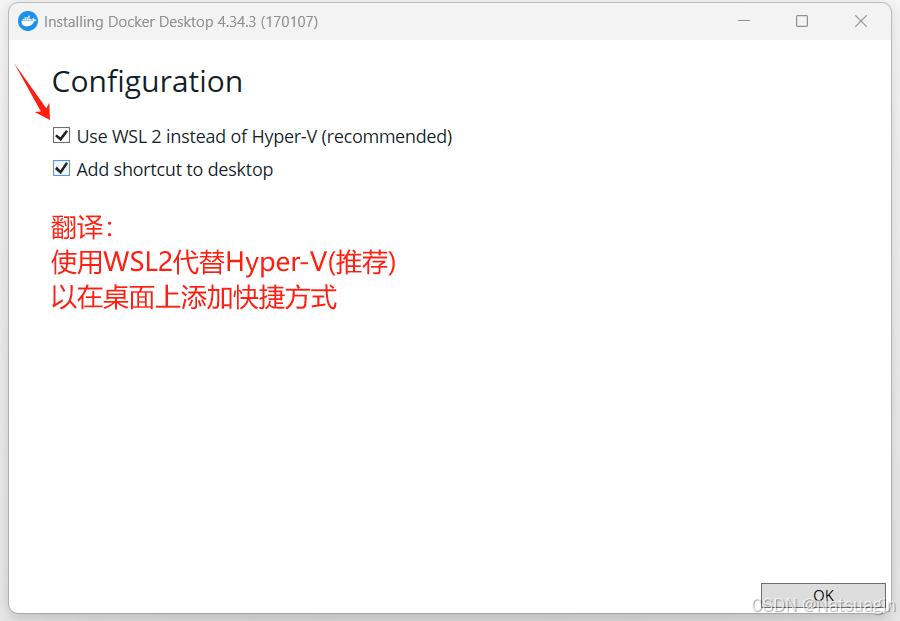Click the word 'desktop' in the shortcut option
The image size is (900, 621).
coord(240,170)
